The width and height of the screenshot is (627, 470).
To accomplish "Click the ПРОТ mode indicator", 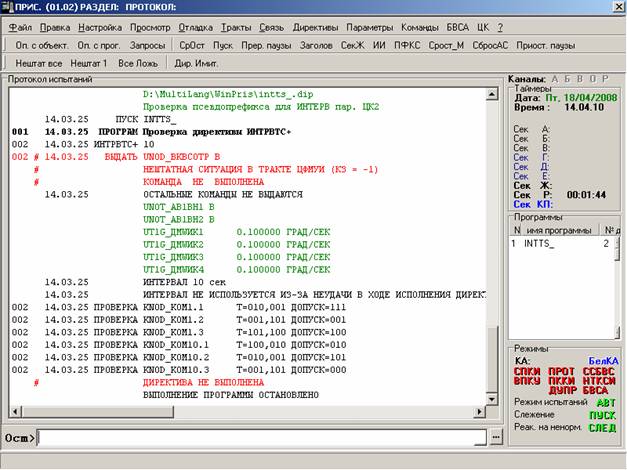I will [x=561, y=372].
